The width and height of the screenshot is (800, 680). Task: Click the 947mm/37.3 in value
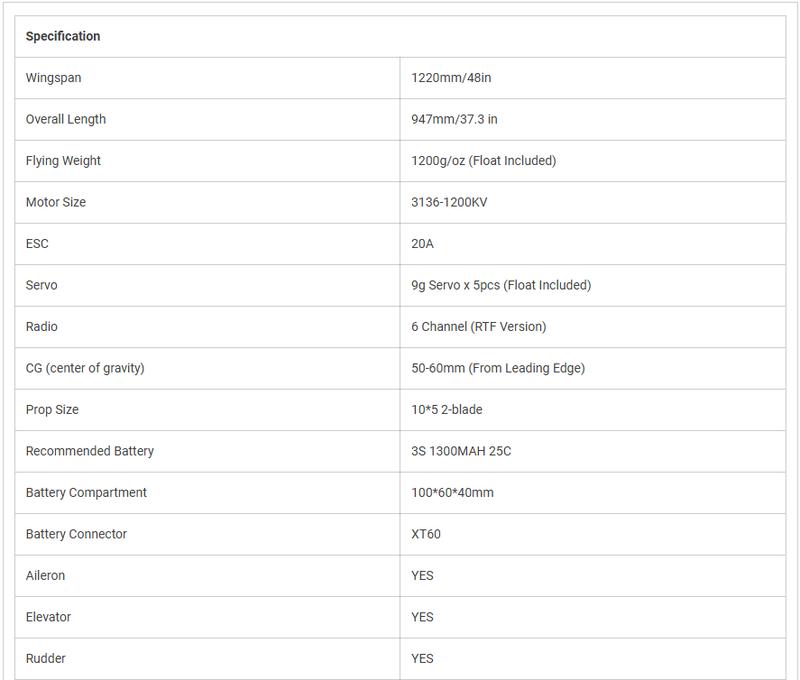pos(454,119)
